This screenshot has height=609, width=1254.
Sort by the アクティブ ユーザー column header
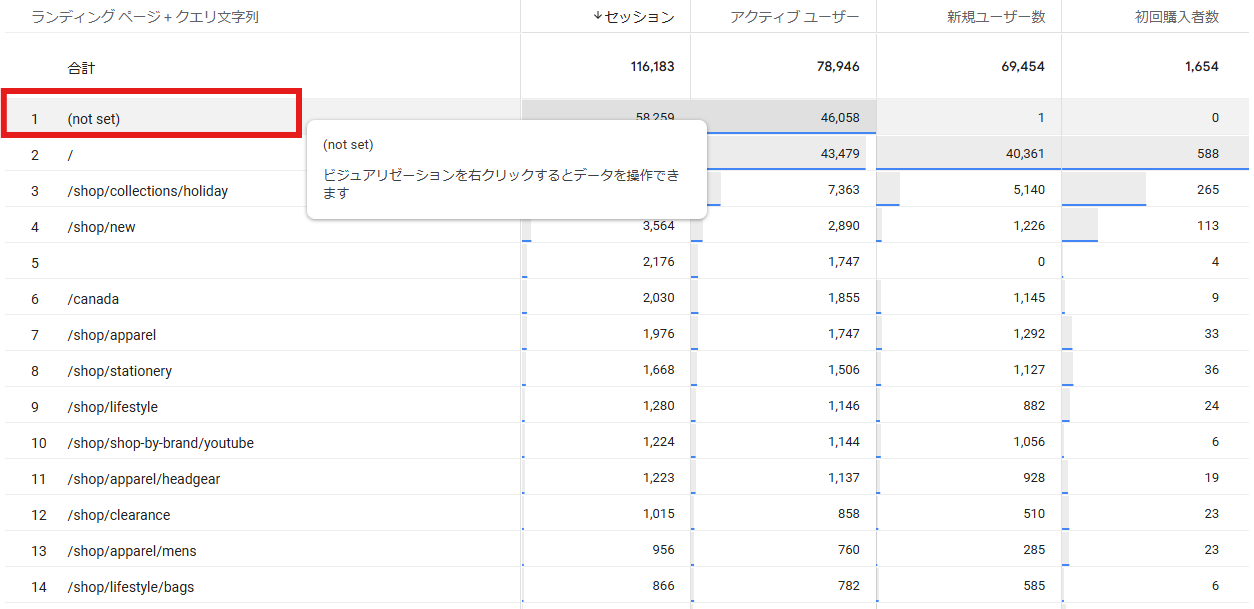[x=796, y=17]
